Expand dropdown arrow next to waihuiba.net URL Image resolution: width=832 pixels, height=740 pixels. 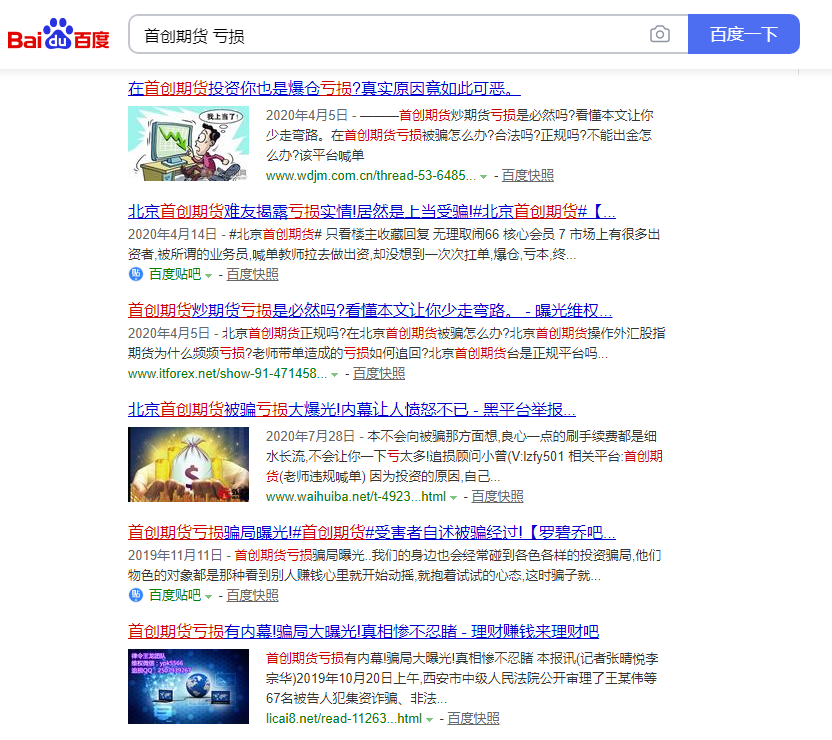tap(454, 498)
